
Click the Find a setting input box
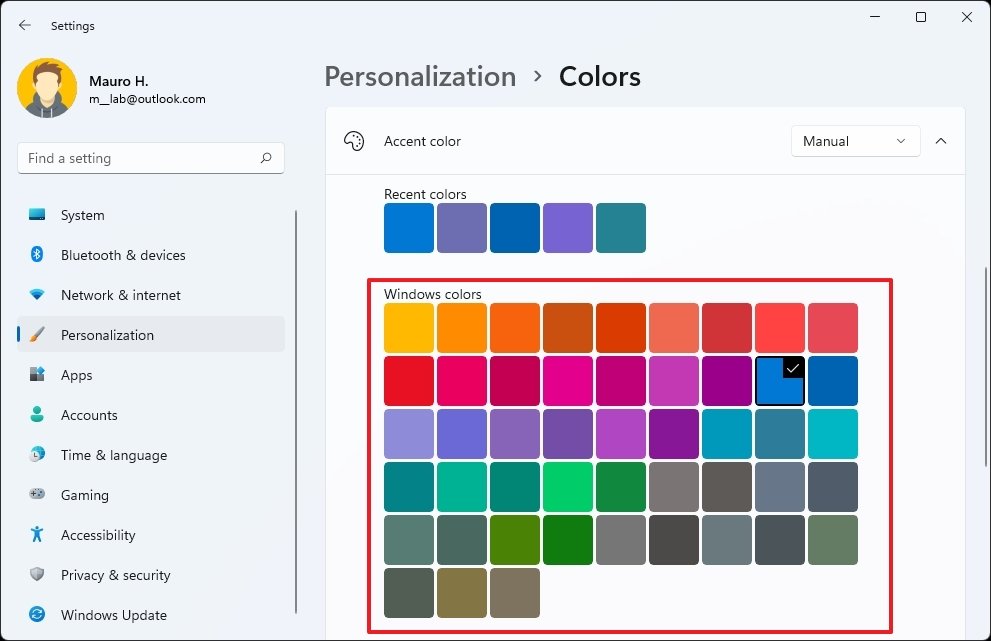pyautogui.click(x=150, y=158)
